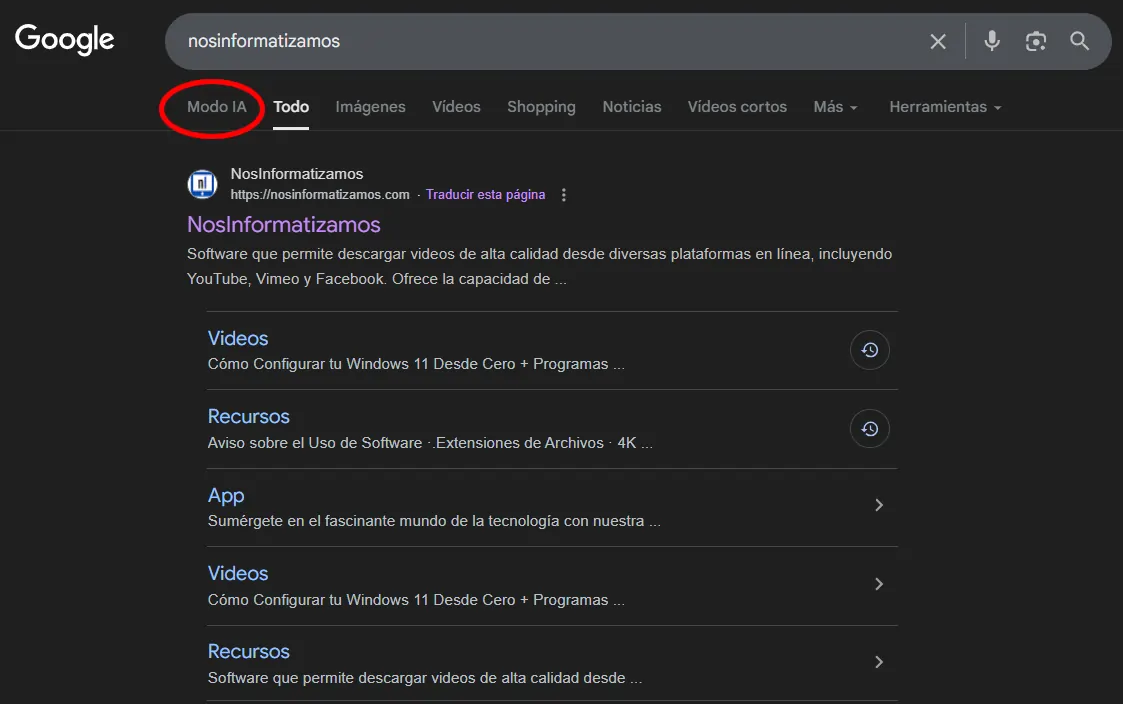1123x704 pixels.
Task: Click the https://nosinformatizamos.com URL text
Action: coord(320,195)
